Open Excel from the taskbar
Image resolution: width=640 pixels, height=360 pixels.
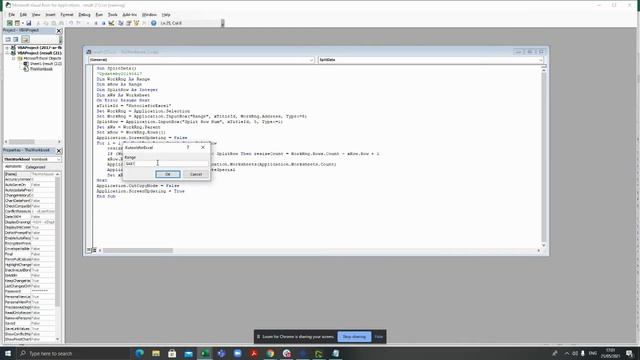click(204, 353)
